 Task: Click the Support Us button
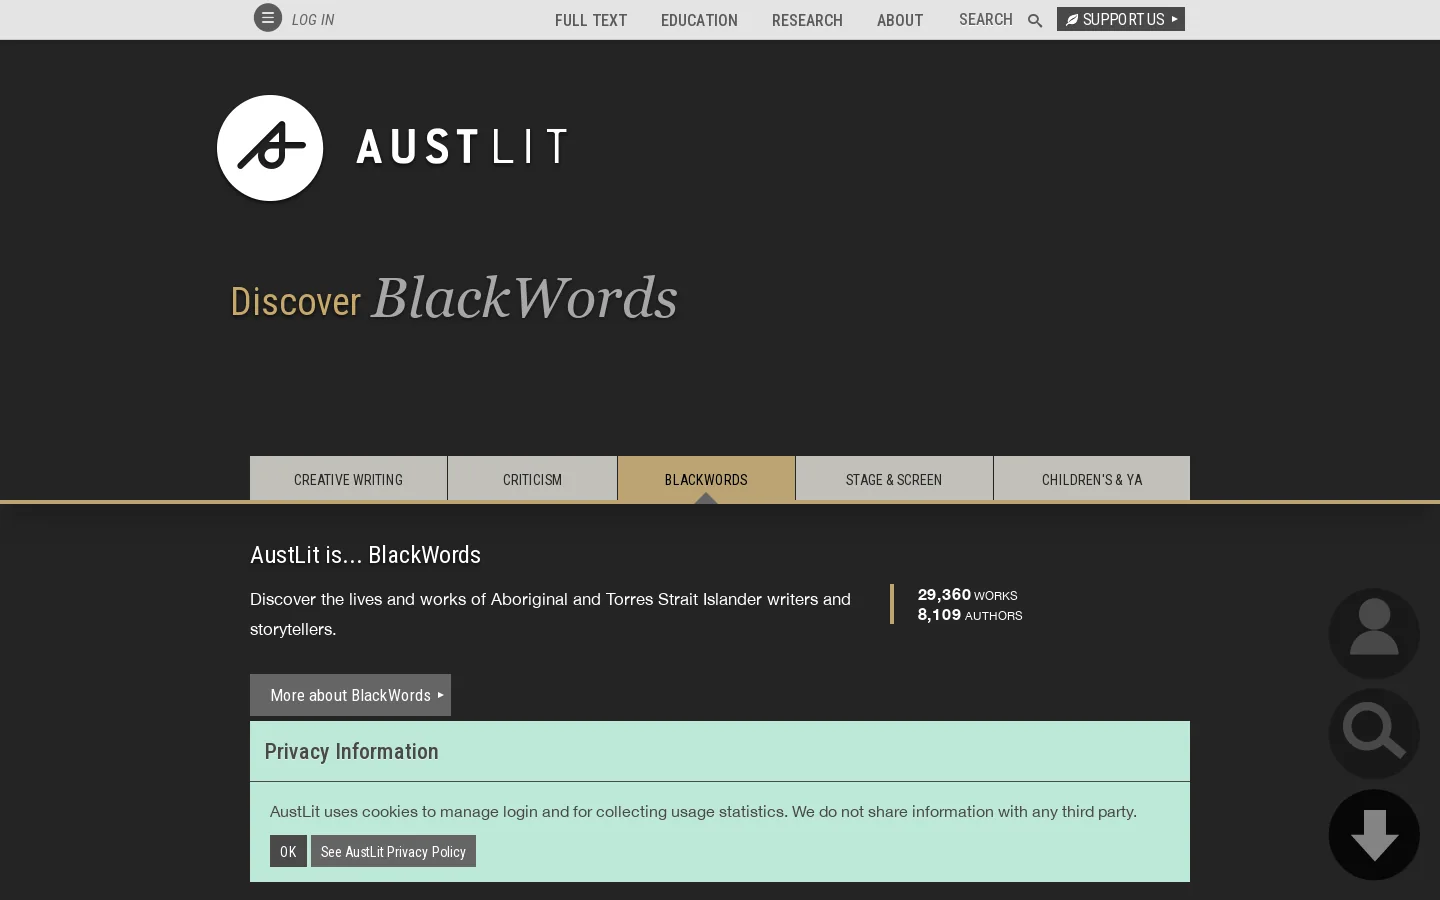(x=1121, y=19)
